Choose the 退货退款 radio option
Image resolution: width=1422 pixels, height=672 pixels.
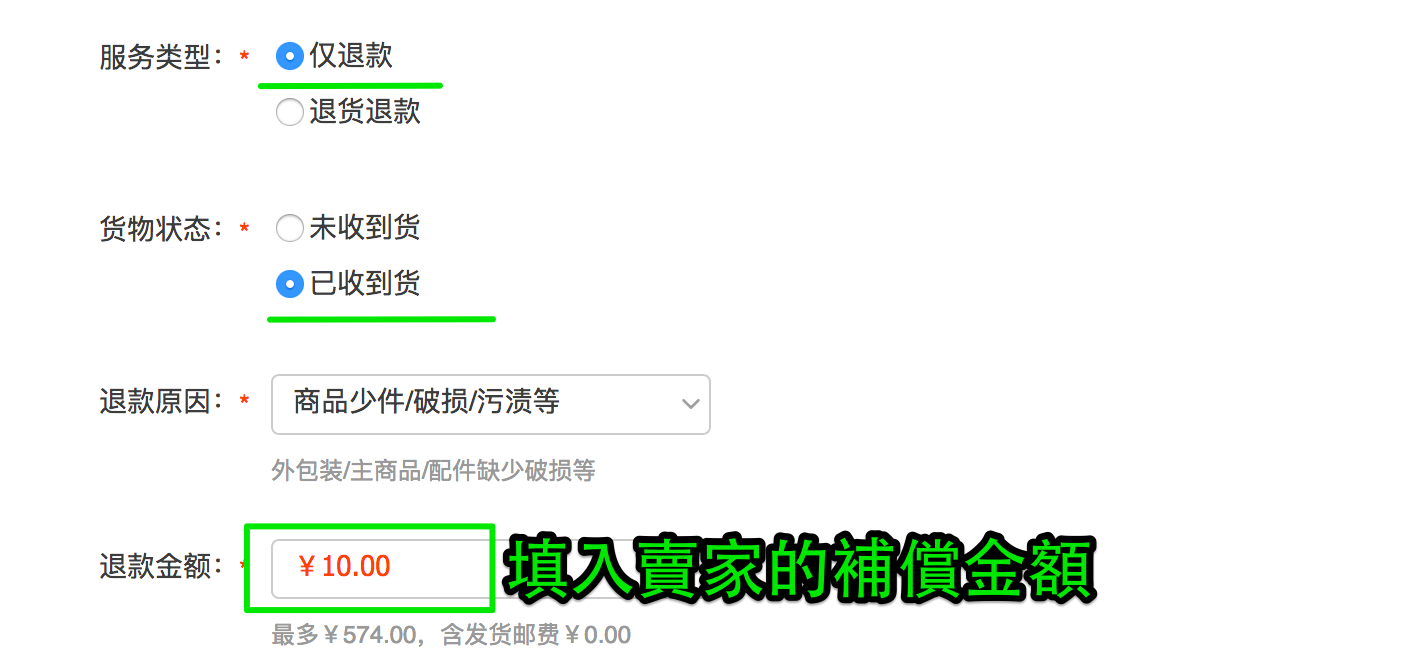pos(289,113)
